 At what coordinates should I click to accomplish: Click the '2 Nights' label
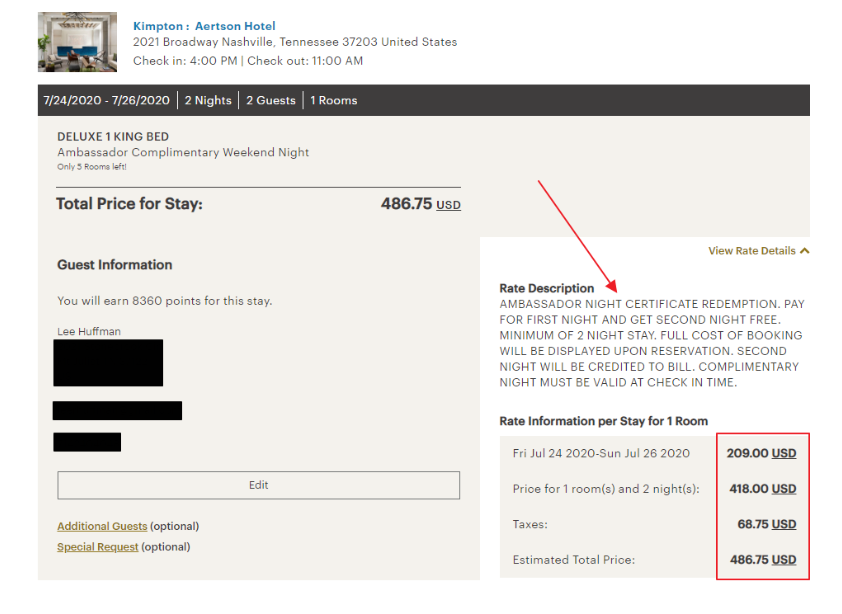coord(208,100)
